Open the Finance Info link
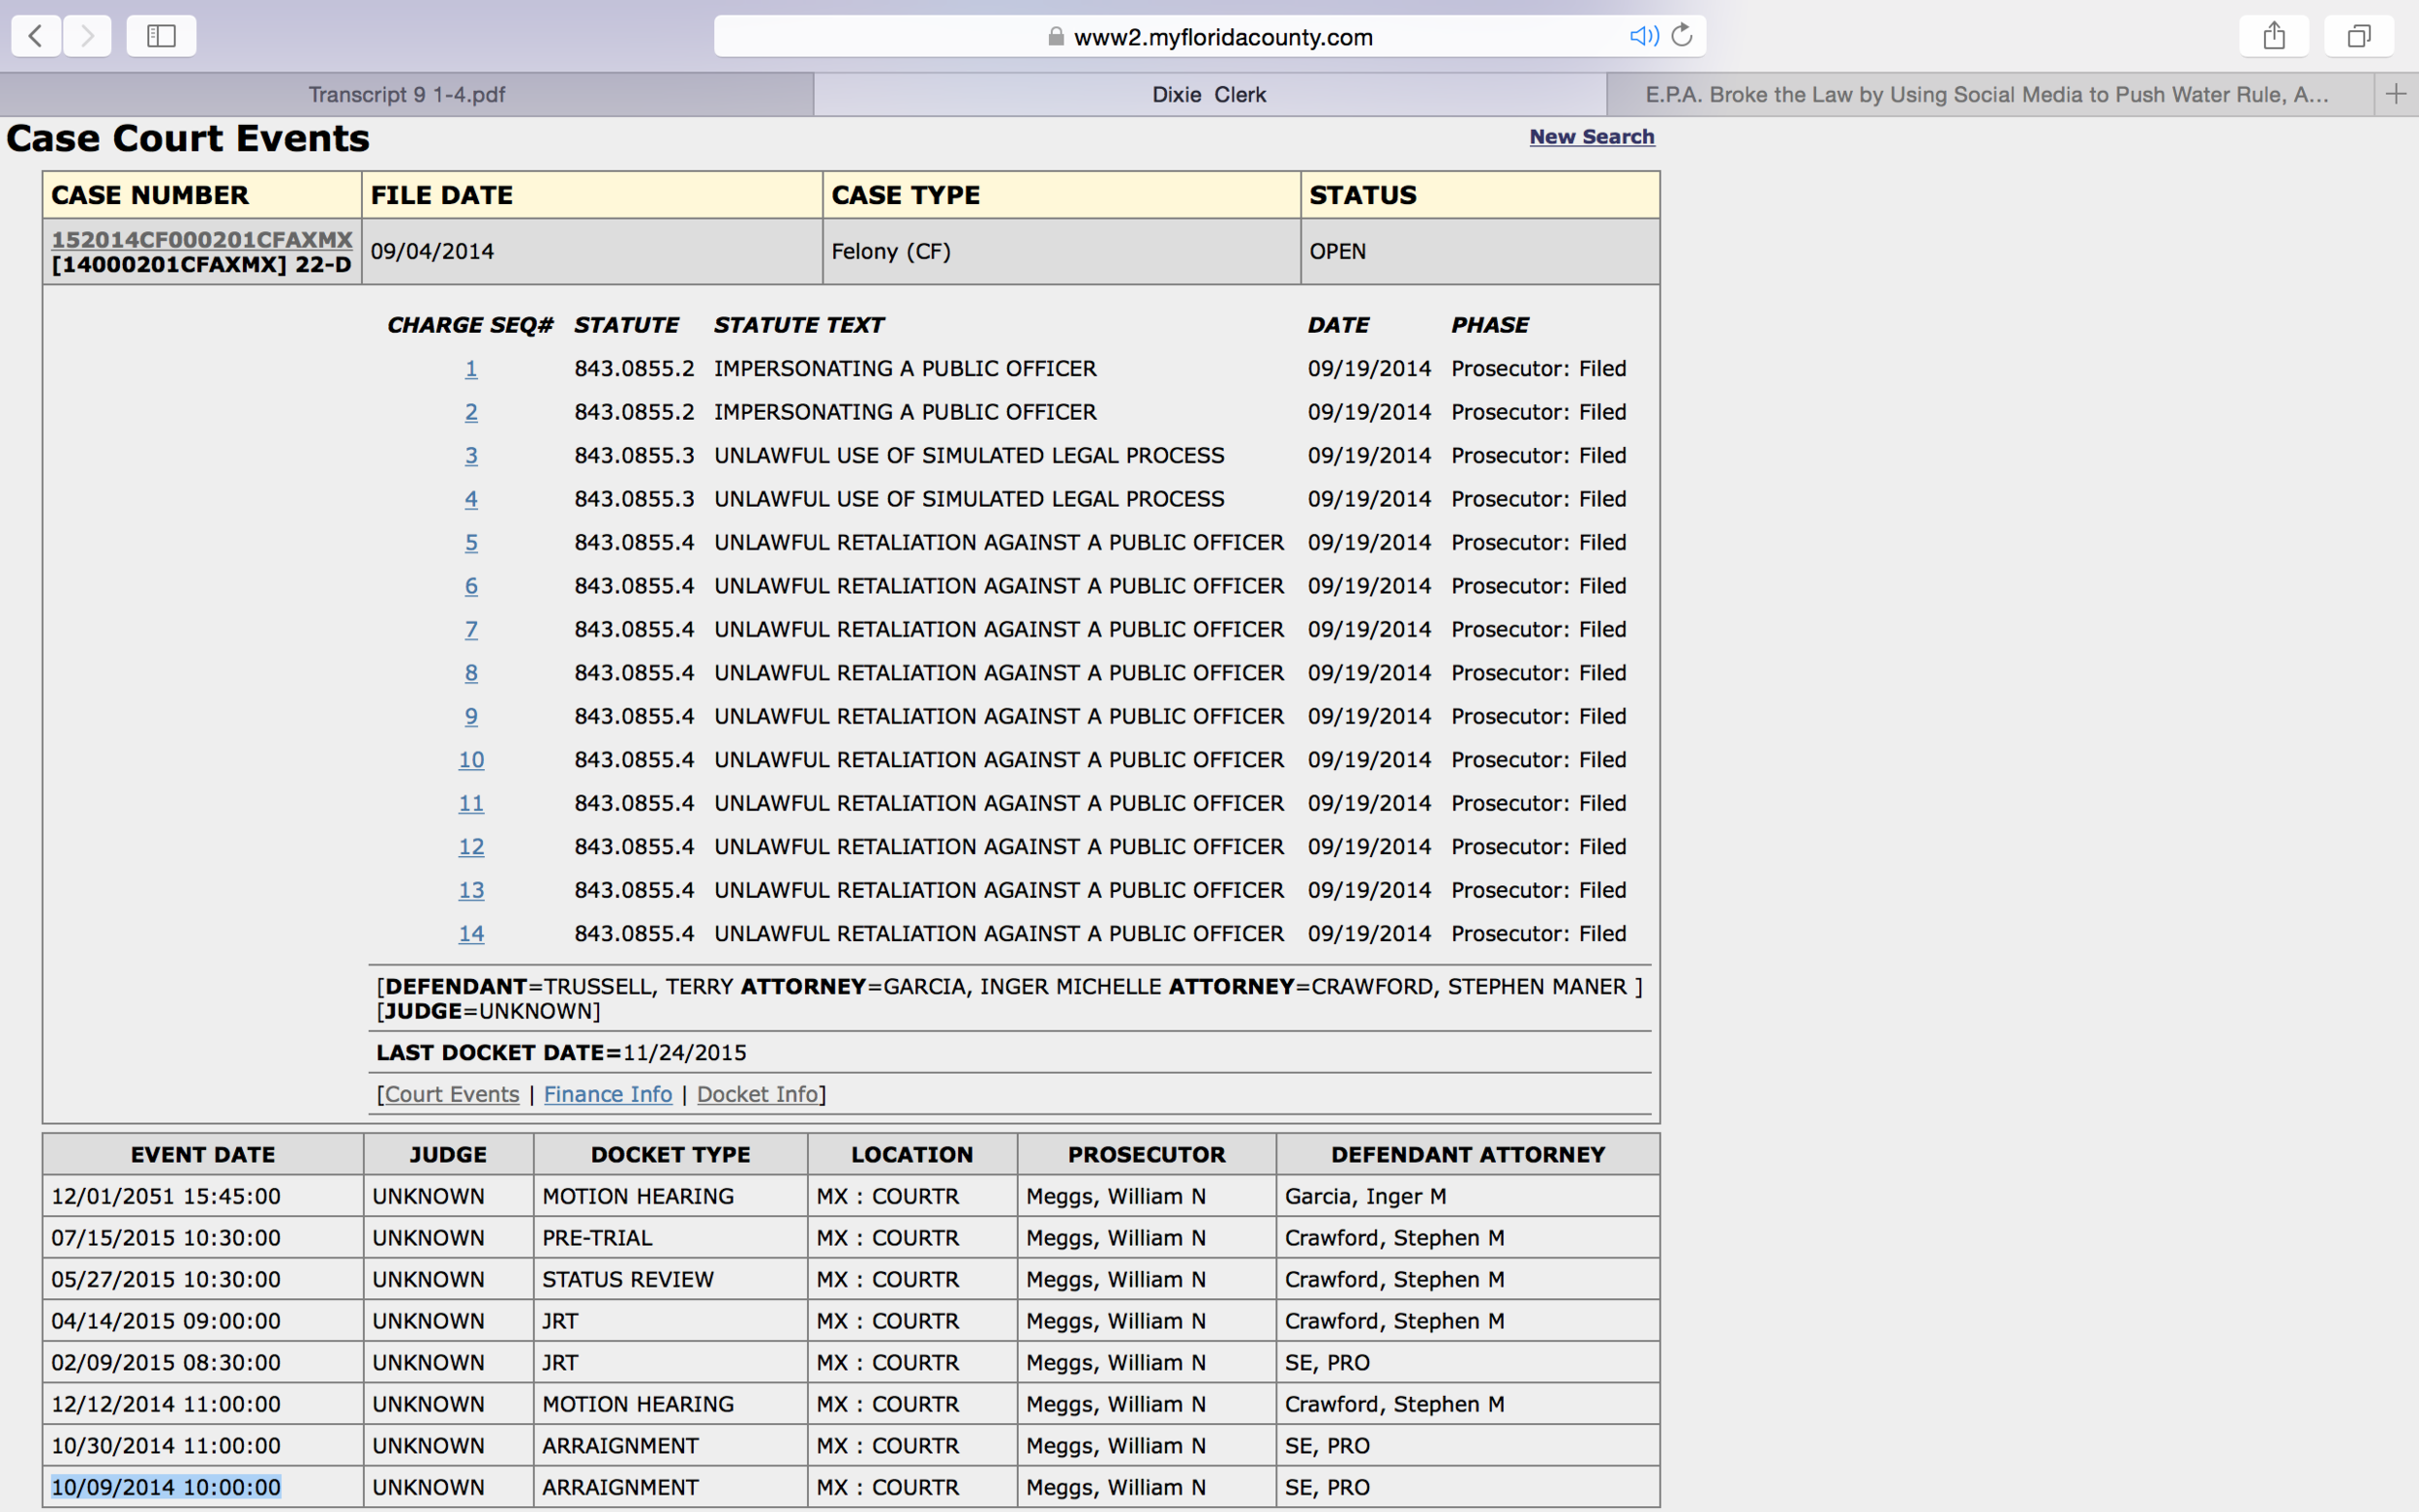 point(607,1094)
